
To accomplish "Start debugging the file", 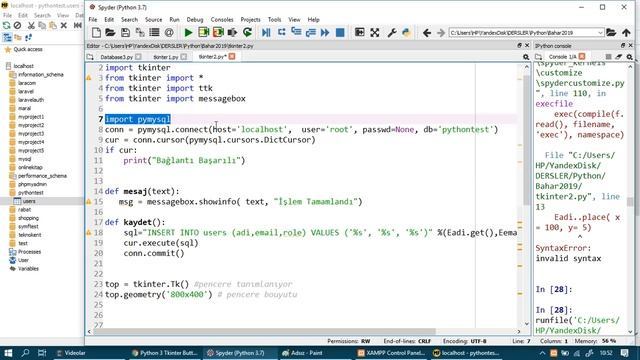I will [266, 33].
